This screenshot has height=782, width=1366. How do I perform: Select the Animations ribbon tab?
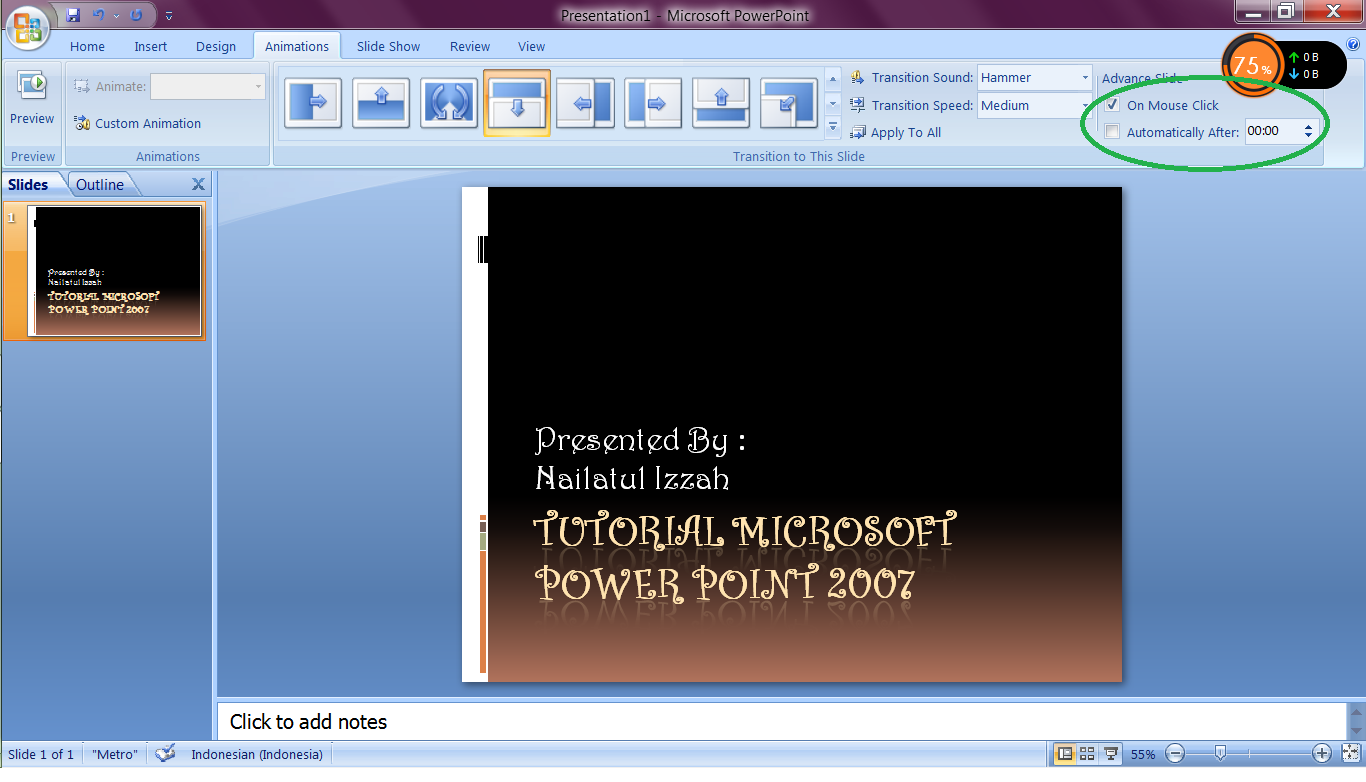pos(297,46)
